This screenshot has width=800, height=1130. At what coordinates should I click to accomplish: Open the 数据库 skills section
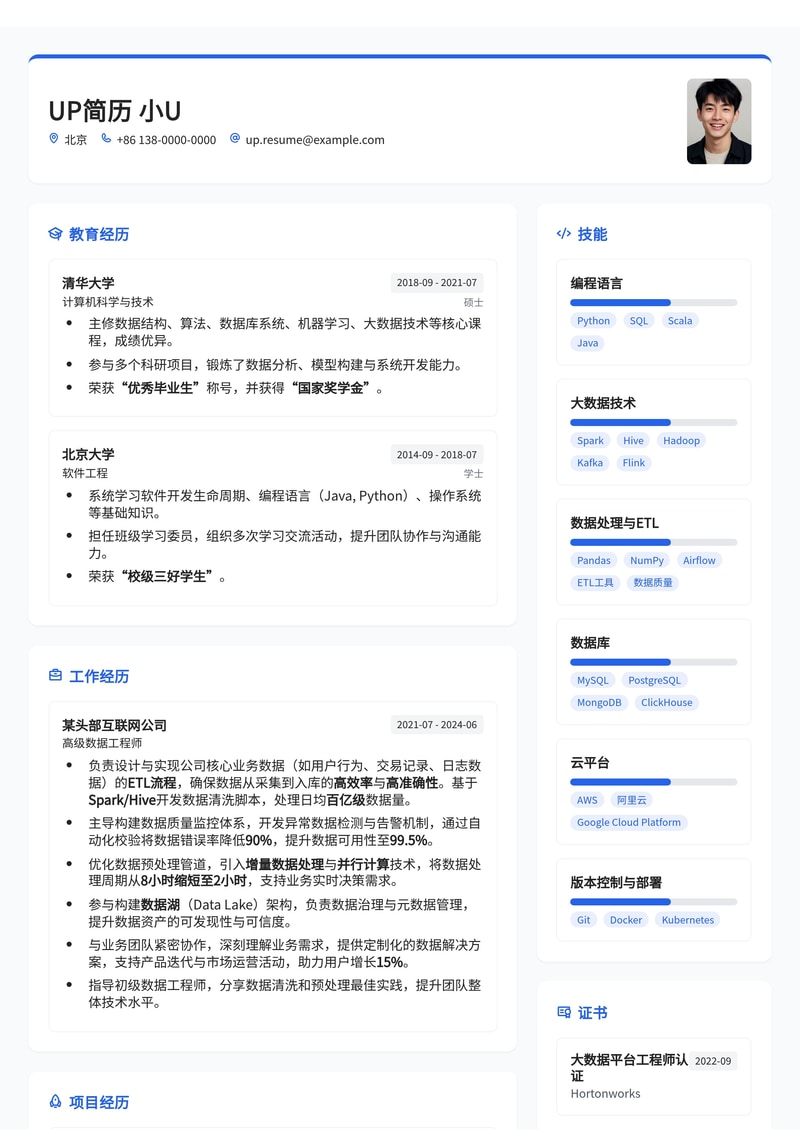(591, 643)
